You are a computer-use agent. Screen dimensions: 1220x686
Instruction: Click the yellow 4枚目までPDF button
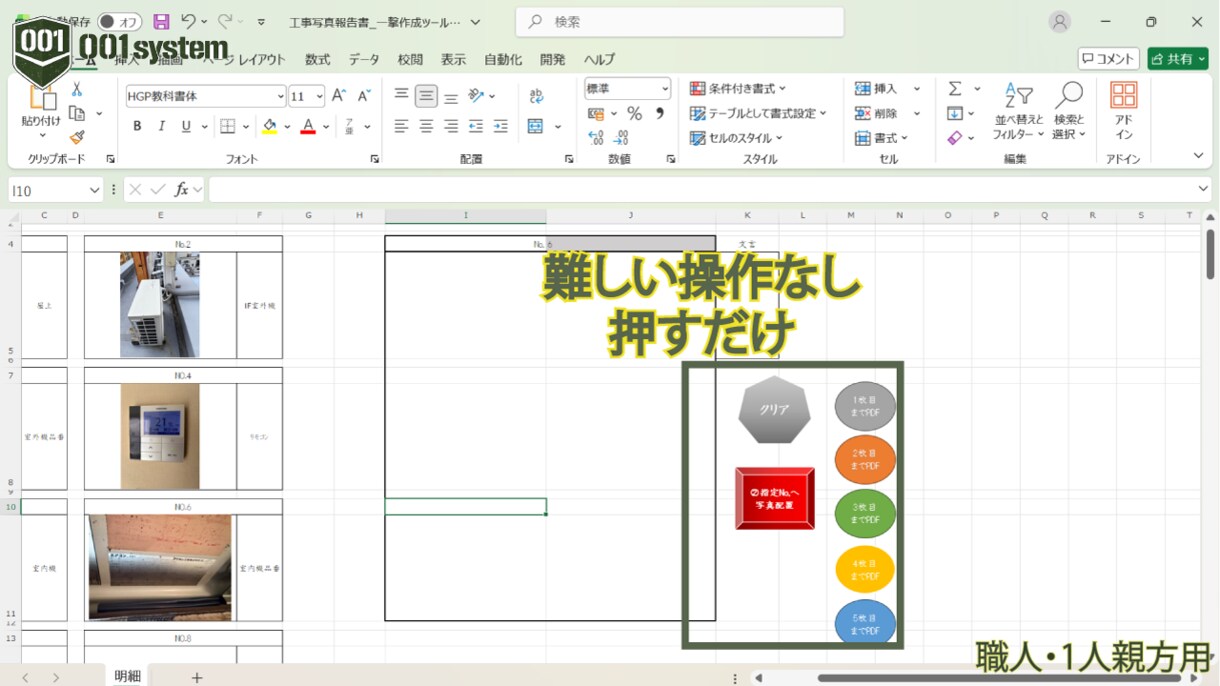pyautogui.click(x=865, y=570)
